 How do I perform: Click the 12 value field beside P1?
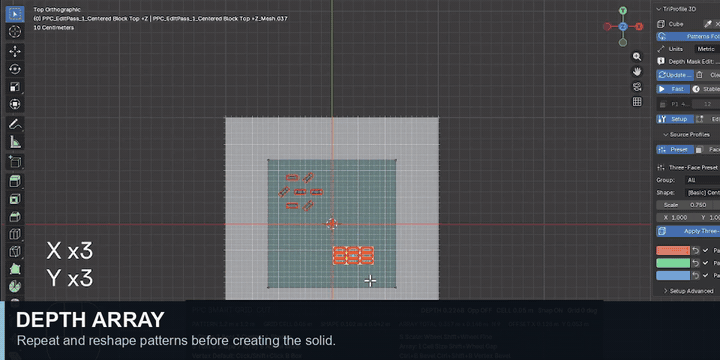(x=707, y=104)
